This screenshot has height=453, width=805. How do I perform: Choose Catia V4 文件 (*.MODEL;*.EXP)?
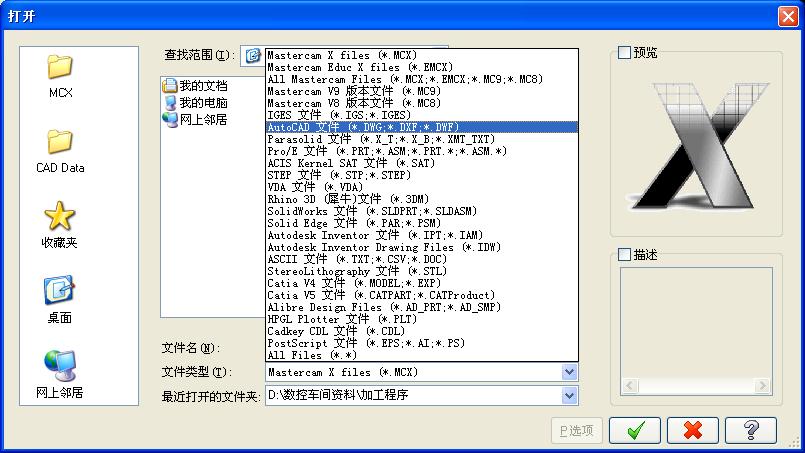point(422,283)
